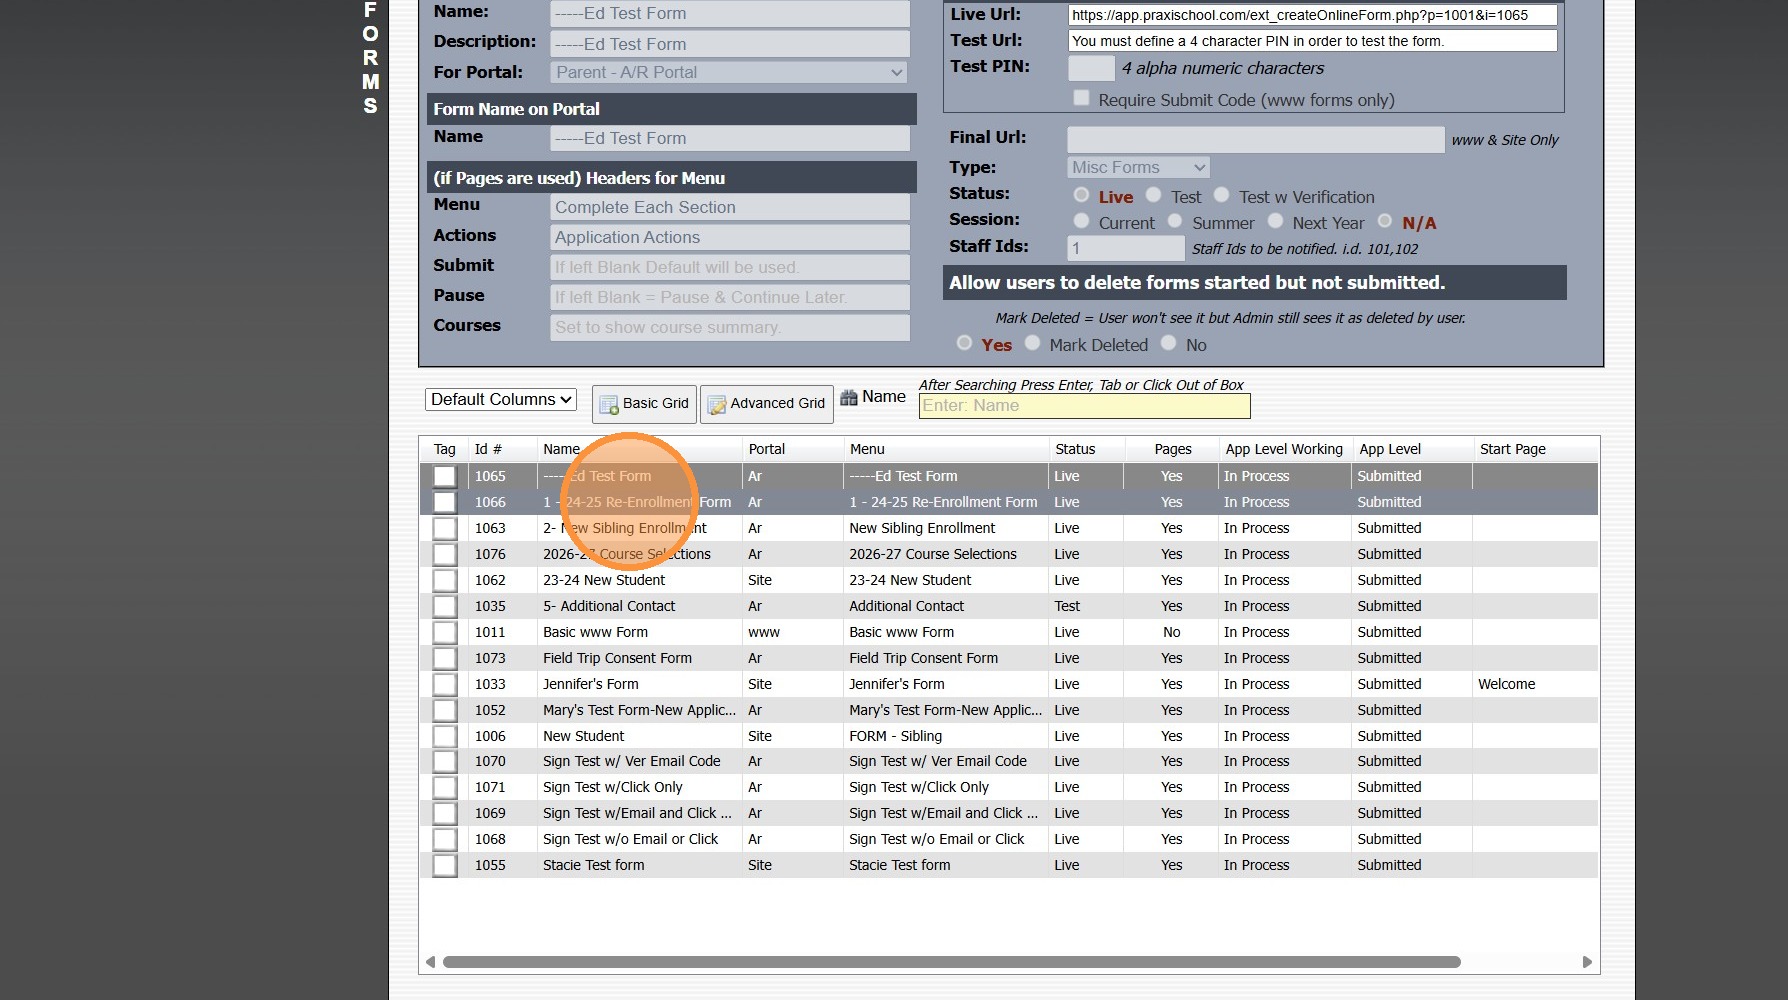1788x1000 pixels.
Task: Open the For Portal dropdown
Action: pos(727,72)
